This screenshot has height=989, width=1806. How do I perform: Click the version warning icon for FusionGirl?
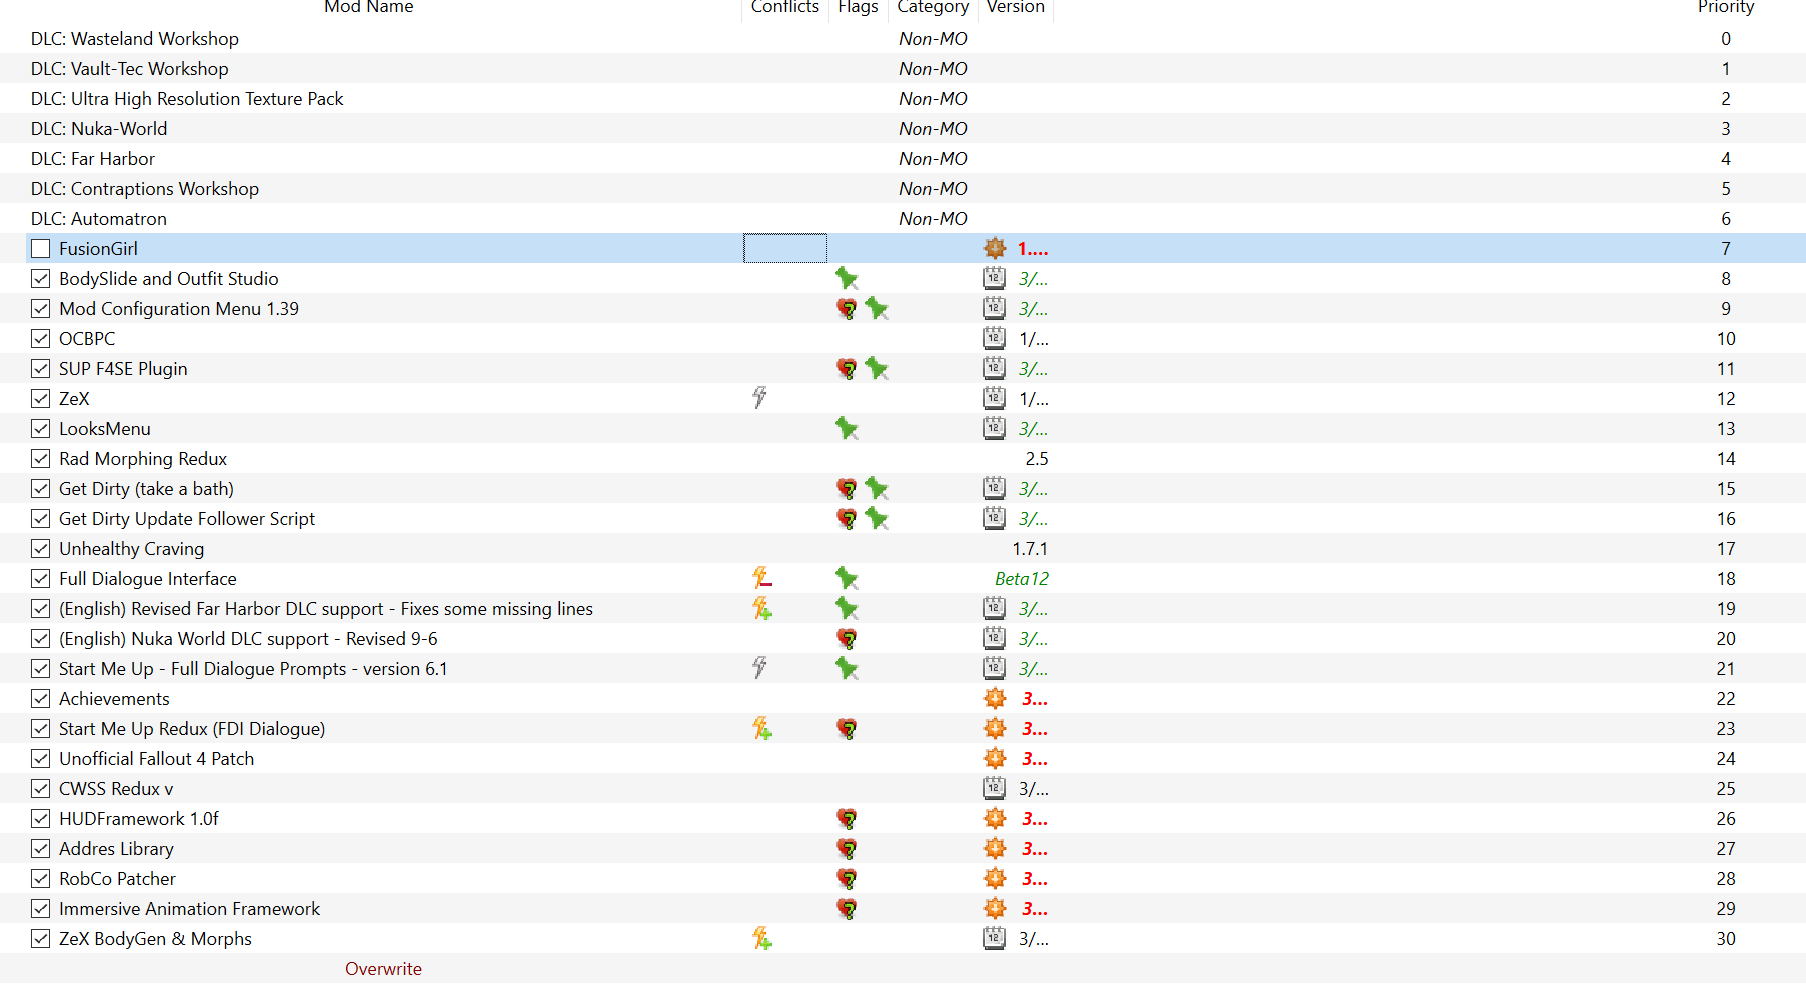pyautogui.click(x=995, y=248)
